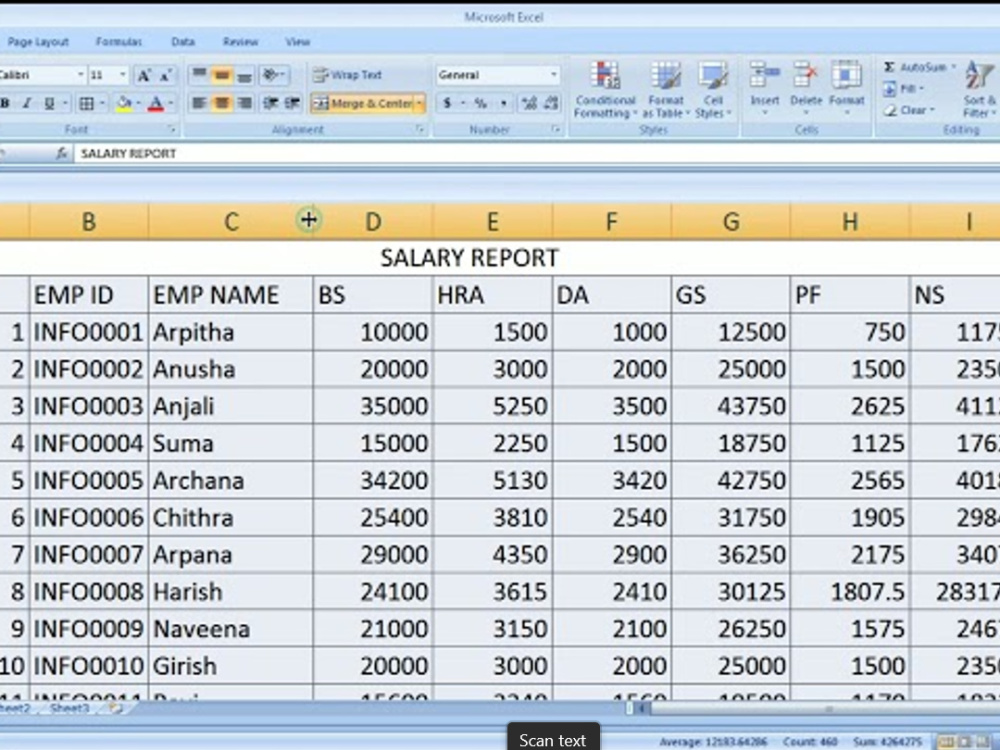Click the Decrease Font Size icon

(166, 75)
